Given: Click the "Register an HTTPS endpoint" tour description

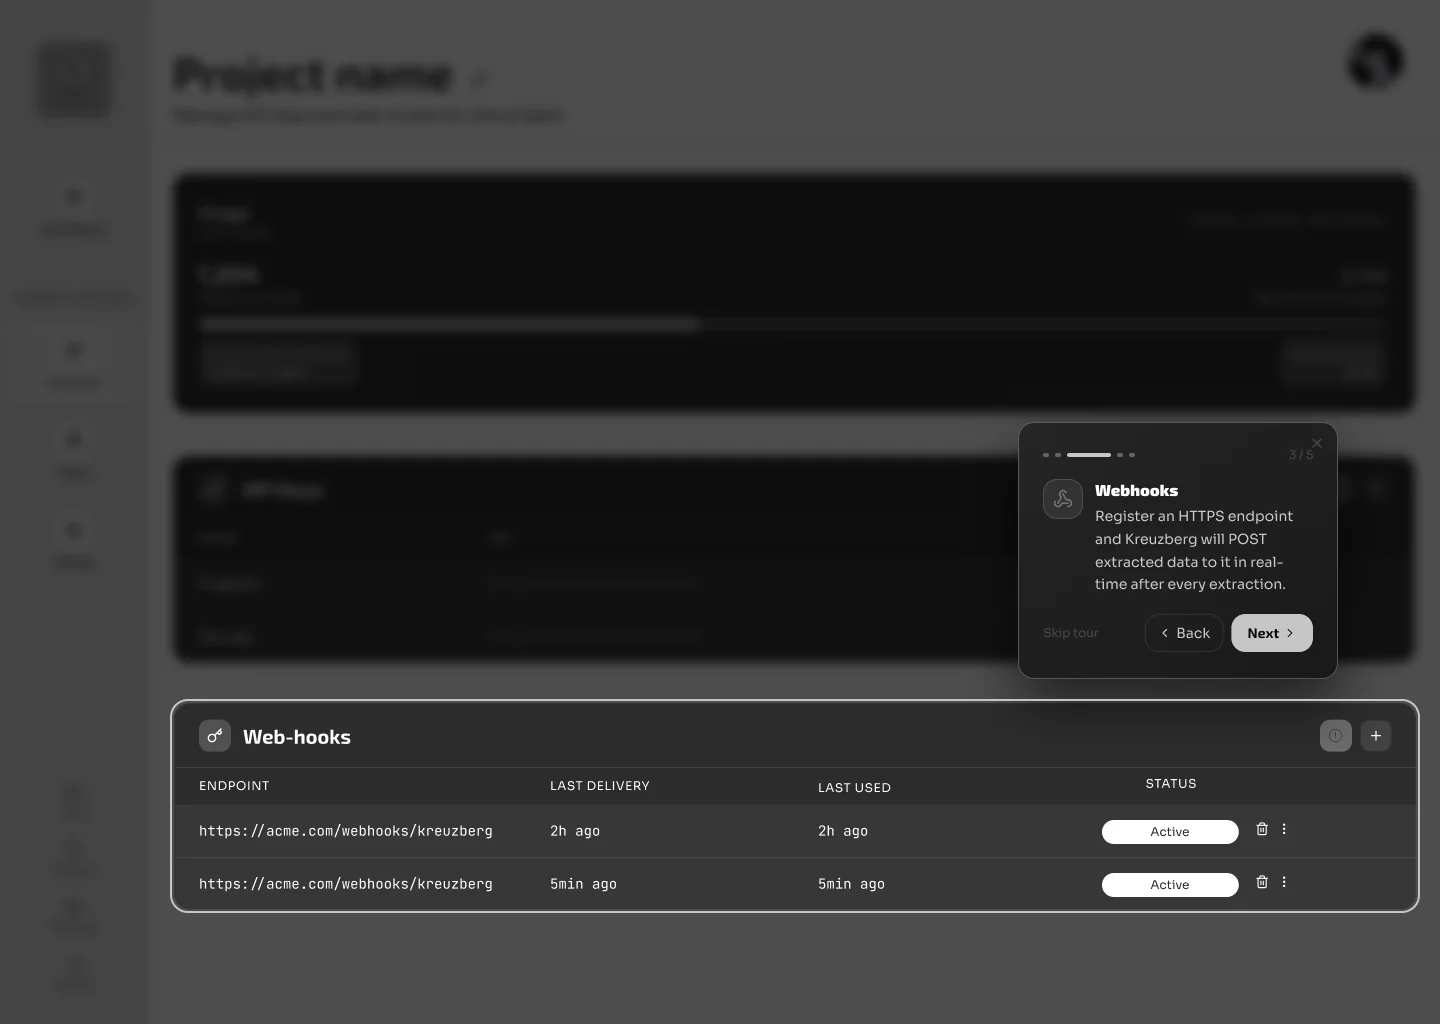Looking at the screenshot, I should click(1194, 550).
